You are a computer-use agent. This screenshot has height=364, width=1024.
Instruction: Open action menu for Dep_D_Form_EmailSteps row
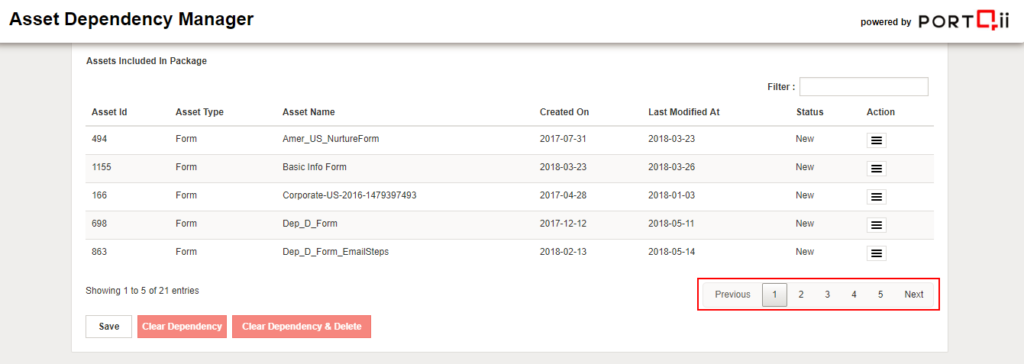point(876,253)
